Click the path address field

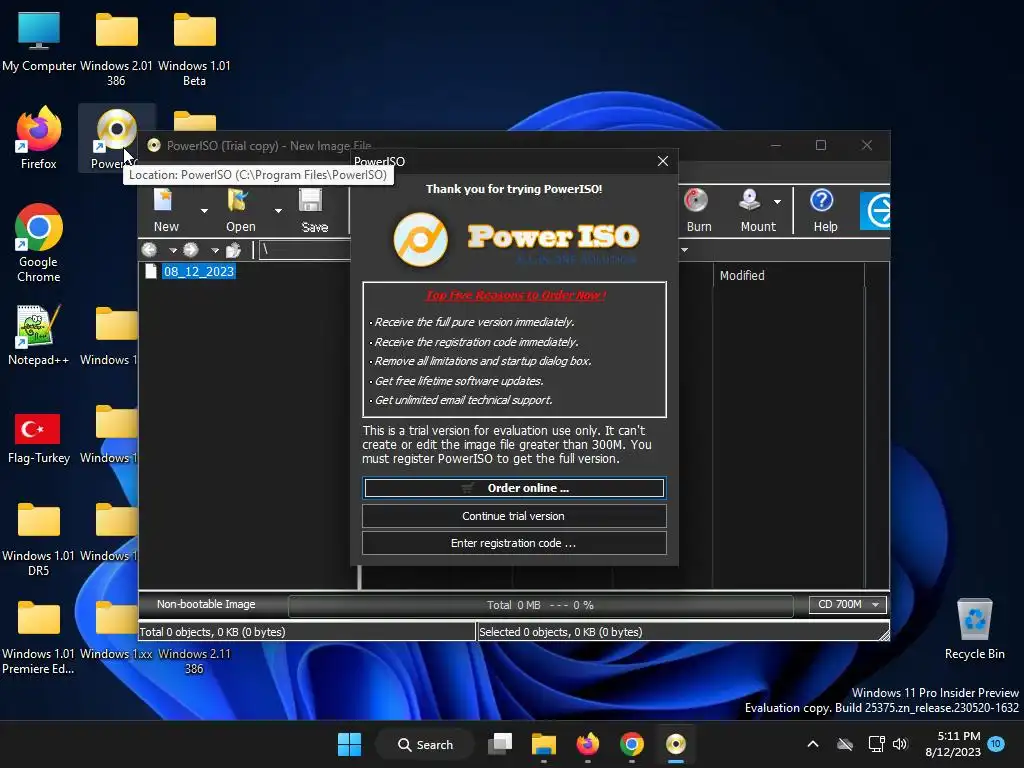click(x=305, y=250)
